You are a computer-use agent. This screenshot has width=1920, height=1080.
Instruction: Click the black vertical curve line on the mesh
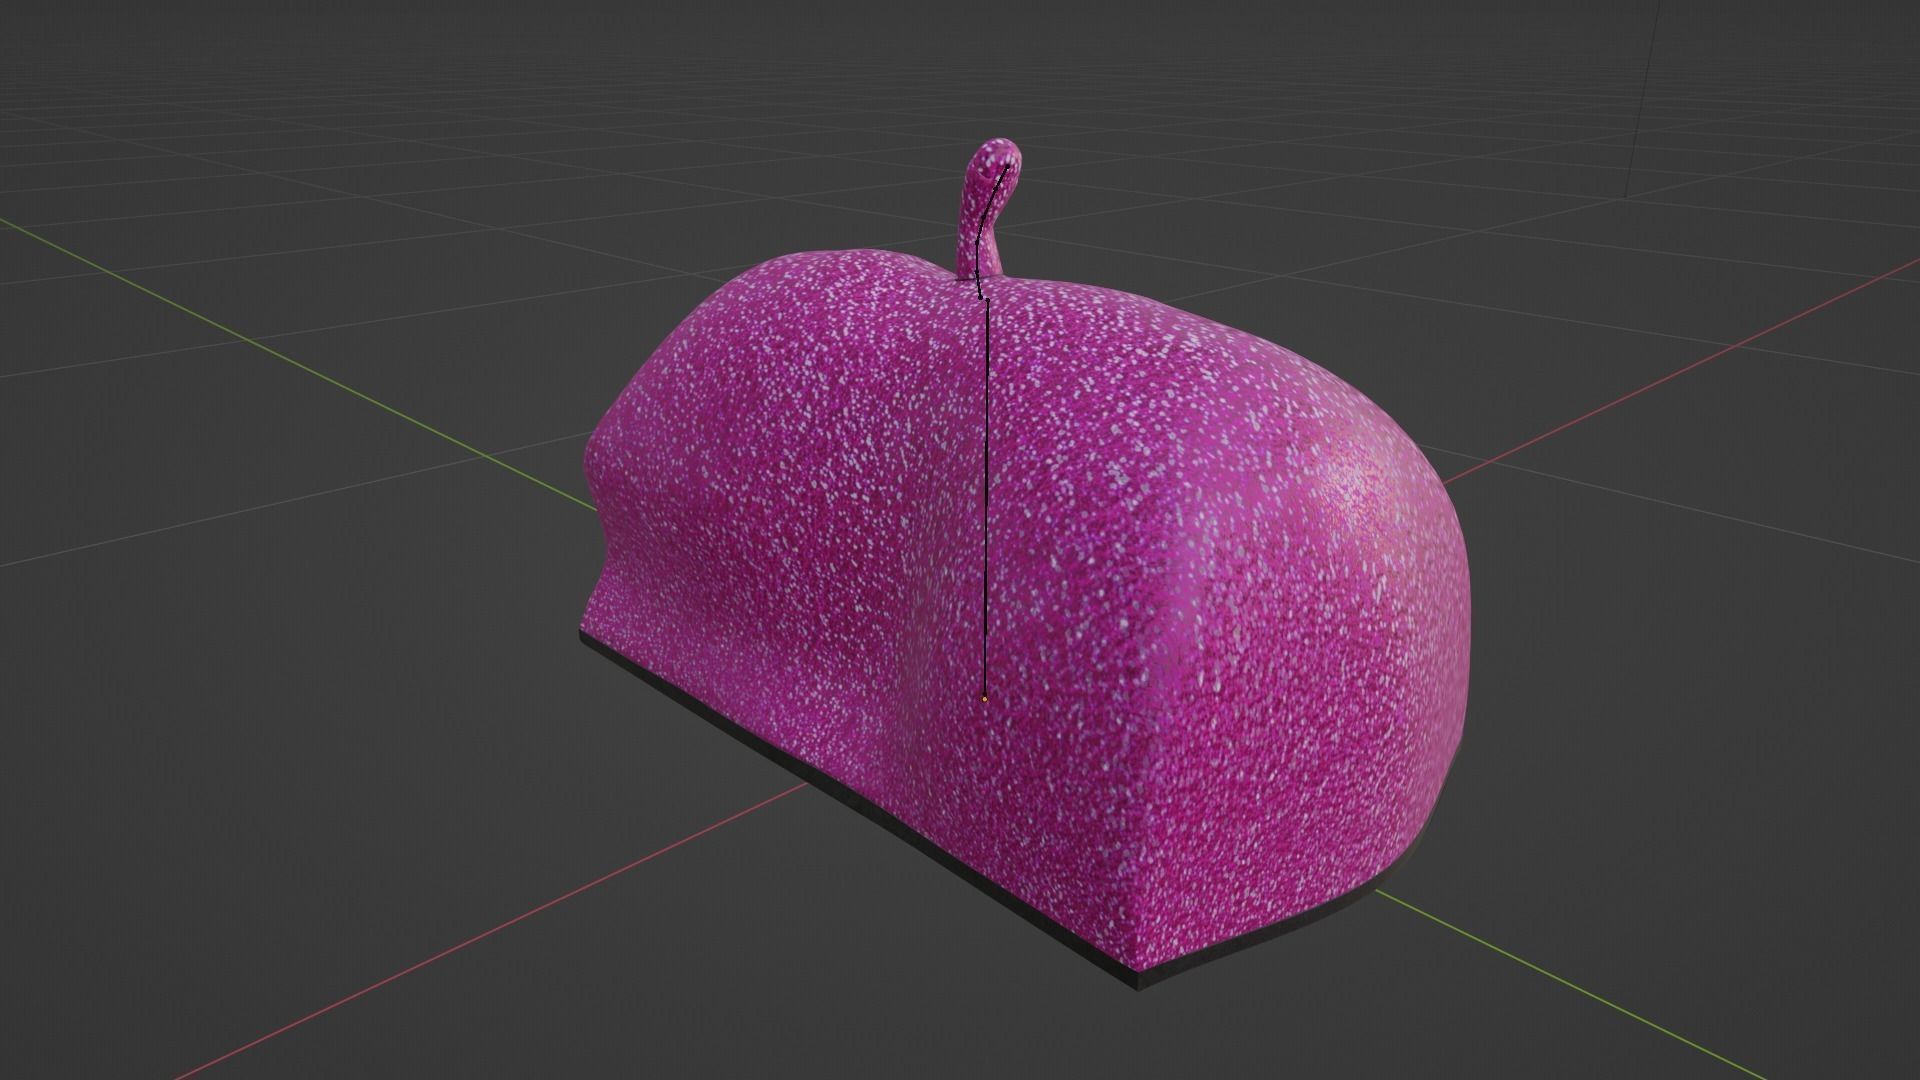[986, 500]
